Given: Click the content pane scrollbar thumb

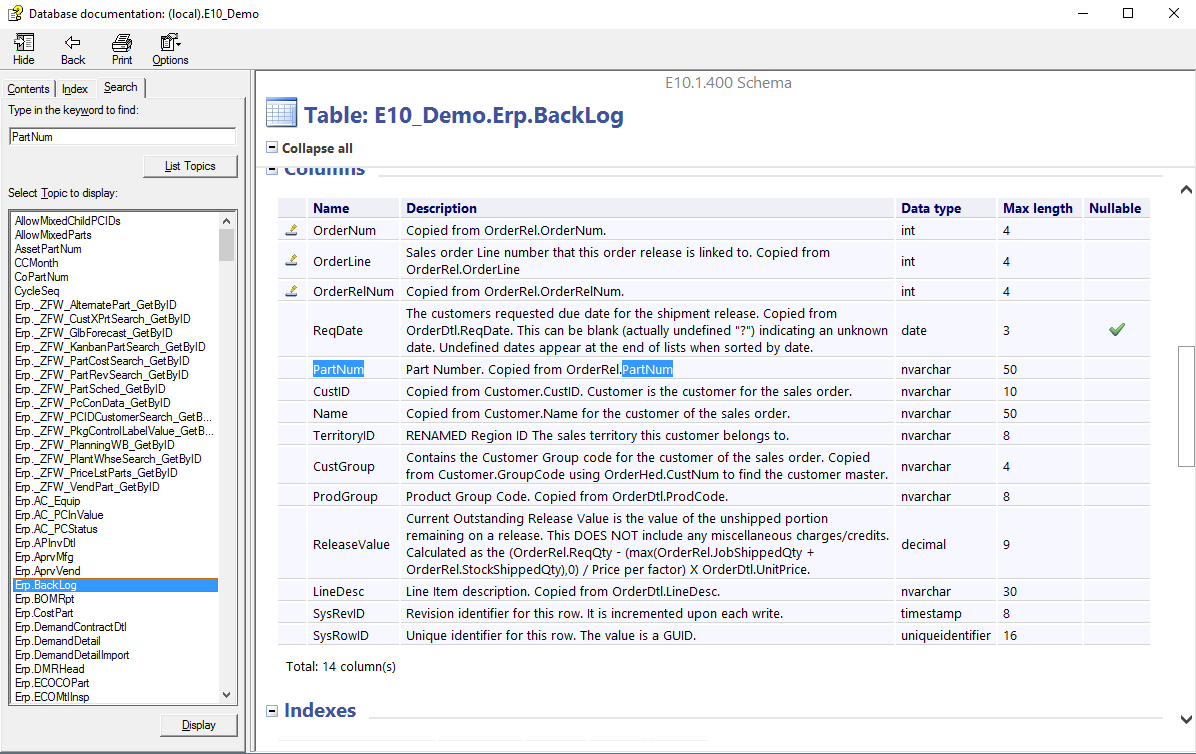Looking at the screenshot, I should click(1186, 406).
